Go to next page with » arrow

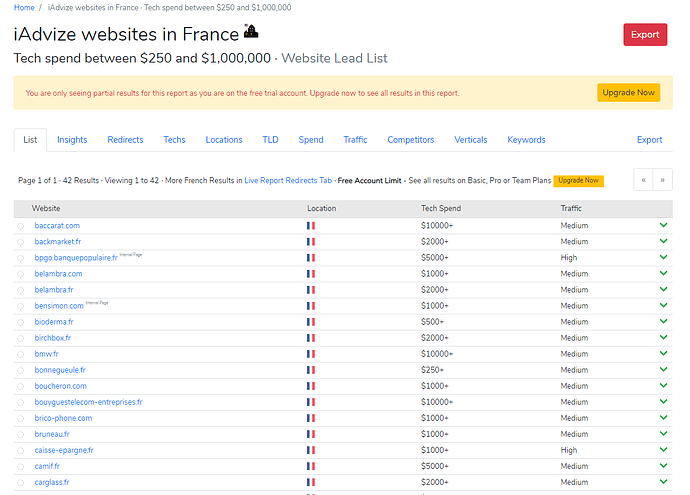coord(662,180)
